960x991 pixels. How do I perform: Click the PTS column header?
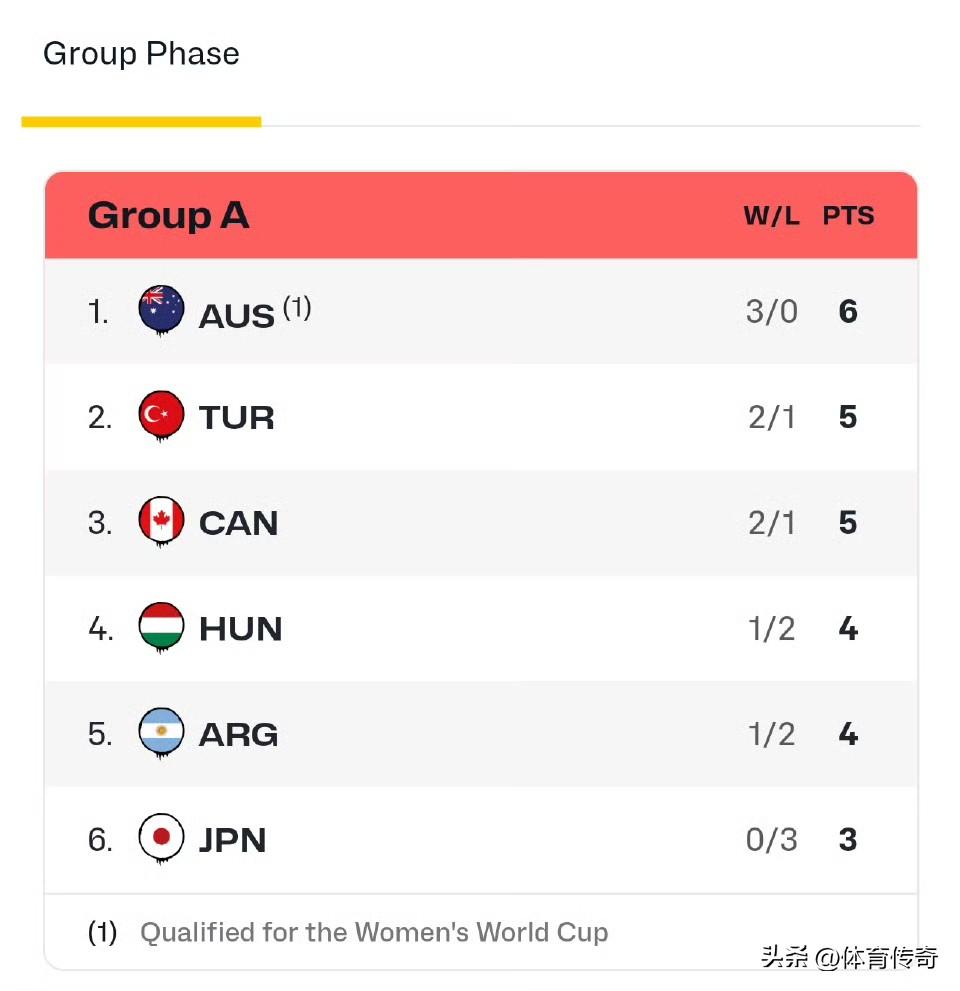pyautogui.click(x=848, y=216)
